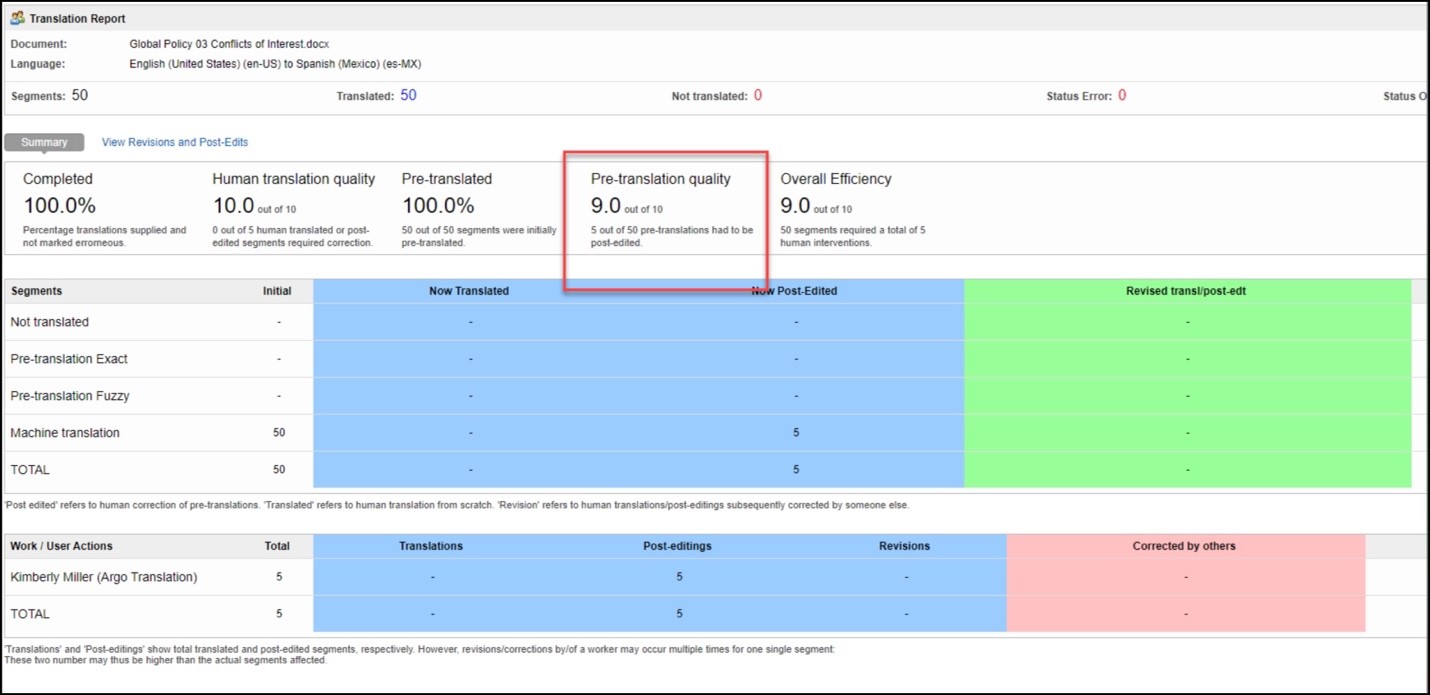Image resolution: width=1430 pixels, height=695 pixels.
Task: Click the red Status Error count
Action: click(x=1122, y=95)
